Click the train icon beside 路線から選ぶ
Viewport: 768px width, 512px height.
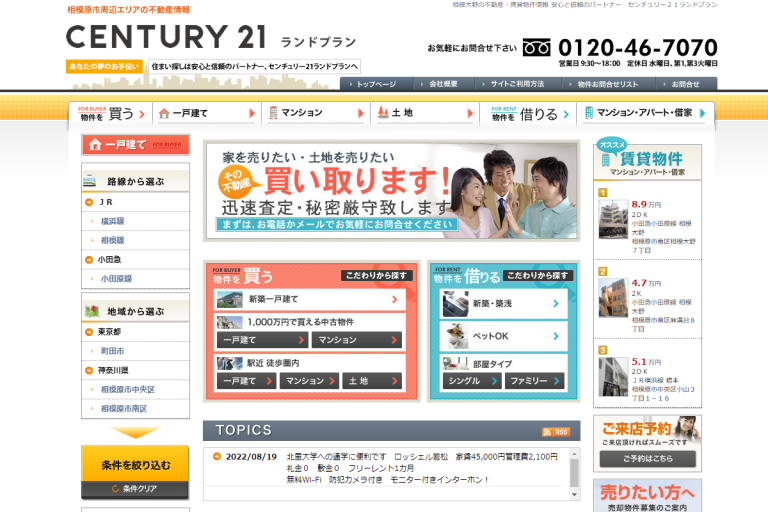click(90, 181)
